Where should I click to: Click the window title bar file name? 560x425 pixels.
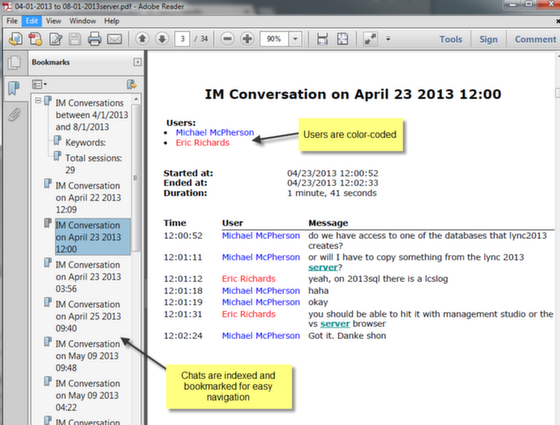pos(73,6)
